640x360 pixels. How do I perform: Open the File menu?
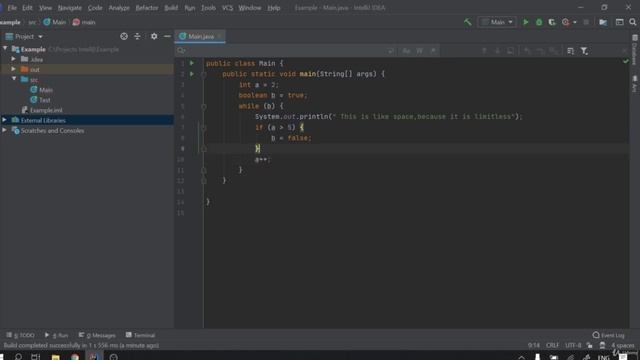pyautogui.click(x=12, y=8)
